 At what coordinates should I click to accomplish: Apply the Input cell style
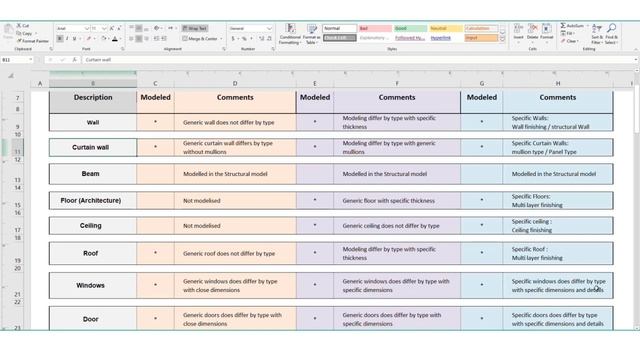point(481,38)
